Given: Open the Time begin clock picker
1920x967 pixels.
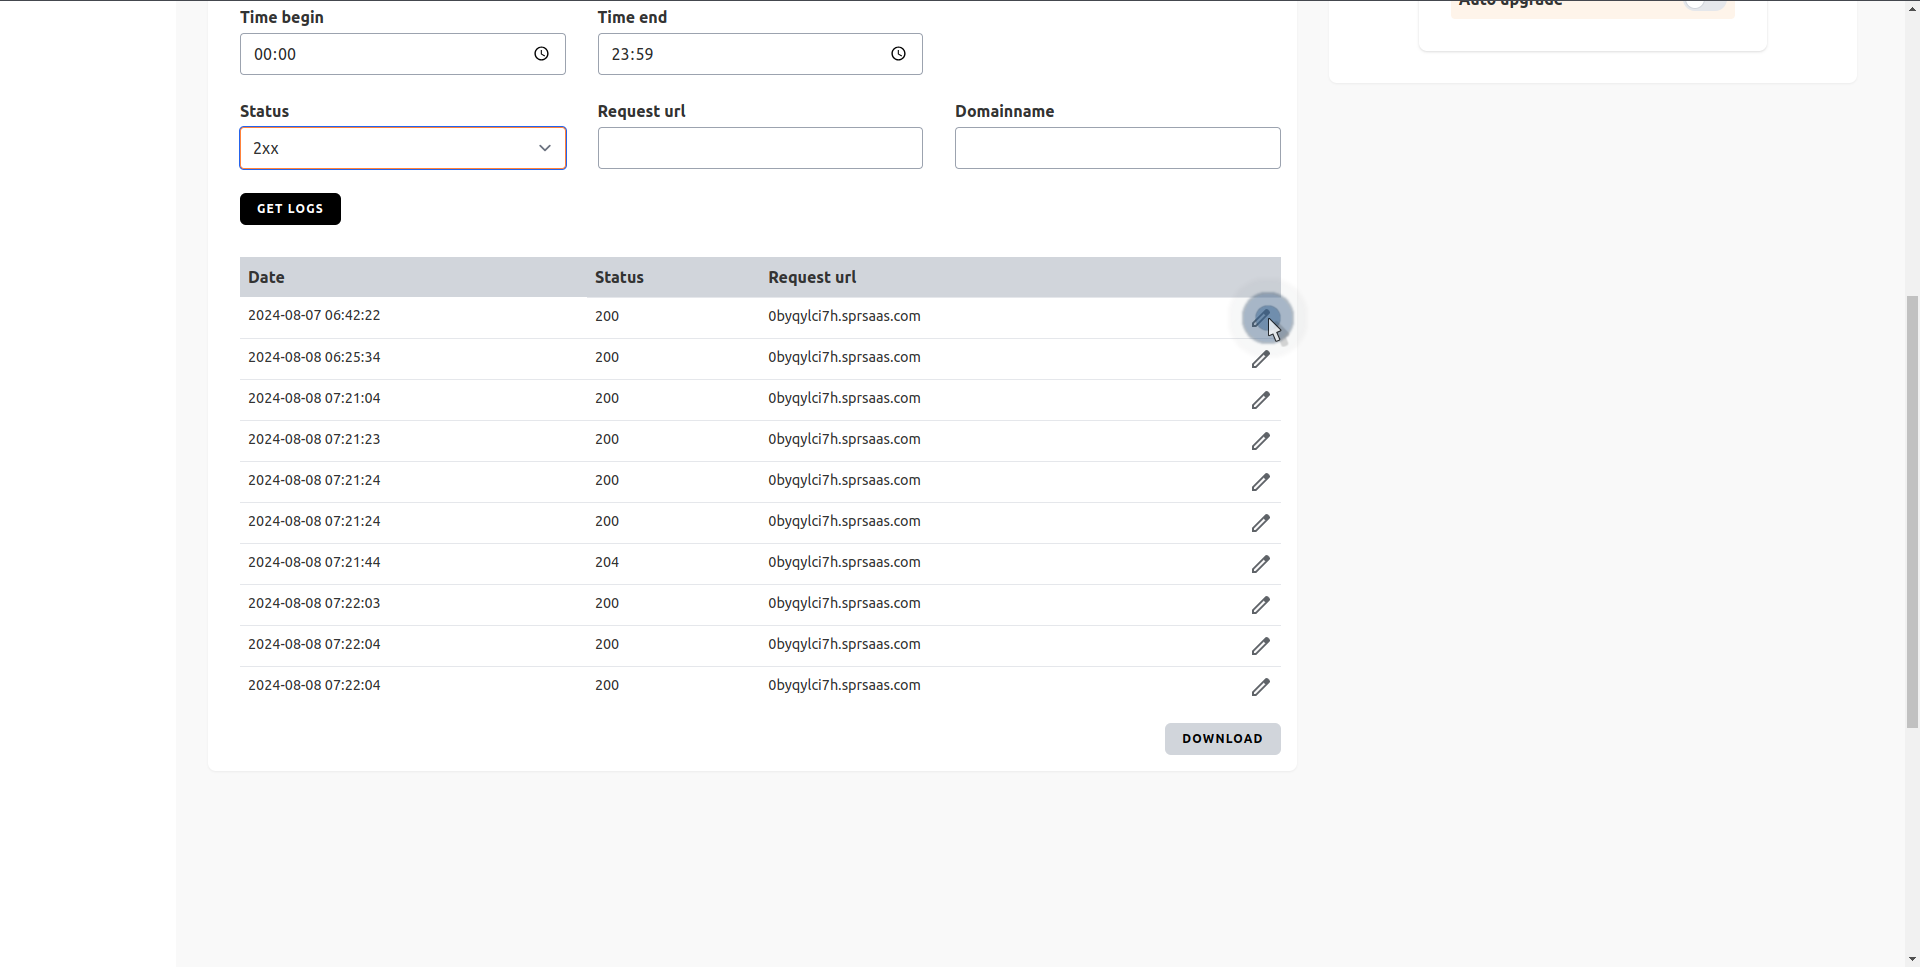Looking at the screenshot, I should tap(541, 54).
